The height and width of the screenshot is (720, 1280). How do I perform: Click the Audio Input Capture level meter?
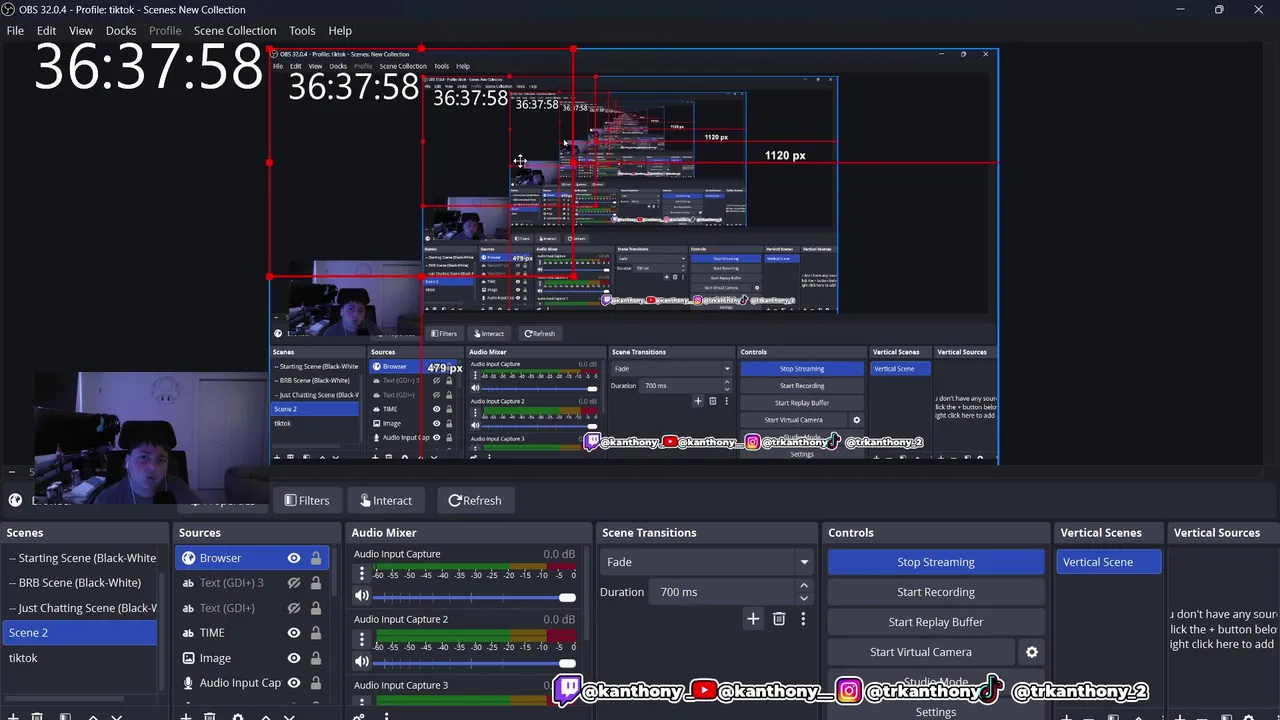point(475,567)
